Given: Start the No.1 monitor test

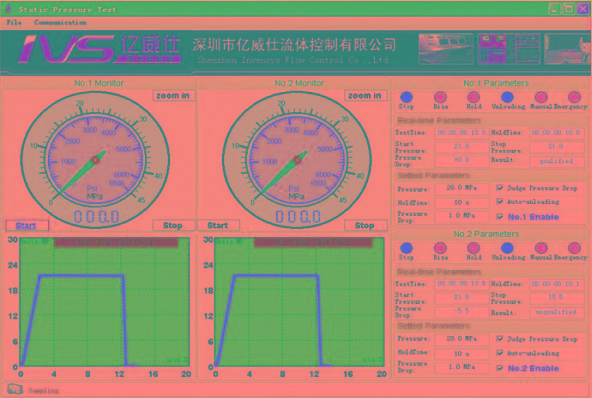Looking at the screenshot, I should (27, 225).
